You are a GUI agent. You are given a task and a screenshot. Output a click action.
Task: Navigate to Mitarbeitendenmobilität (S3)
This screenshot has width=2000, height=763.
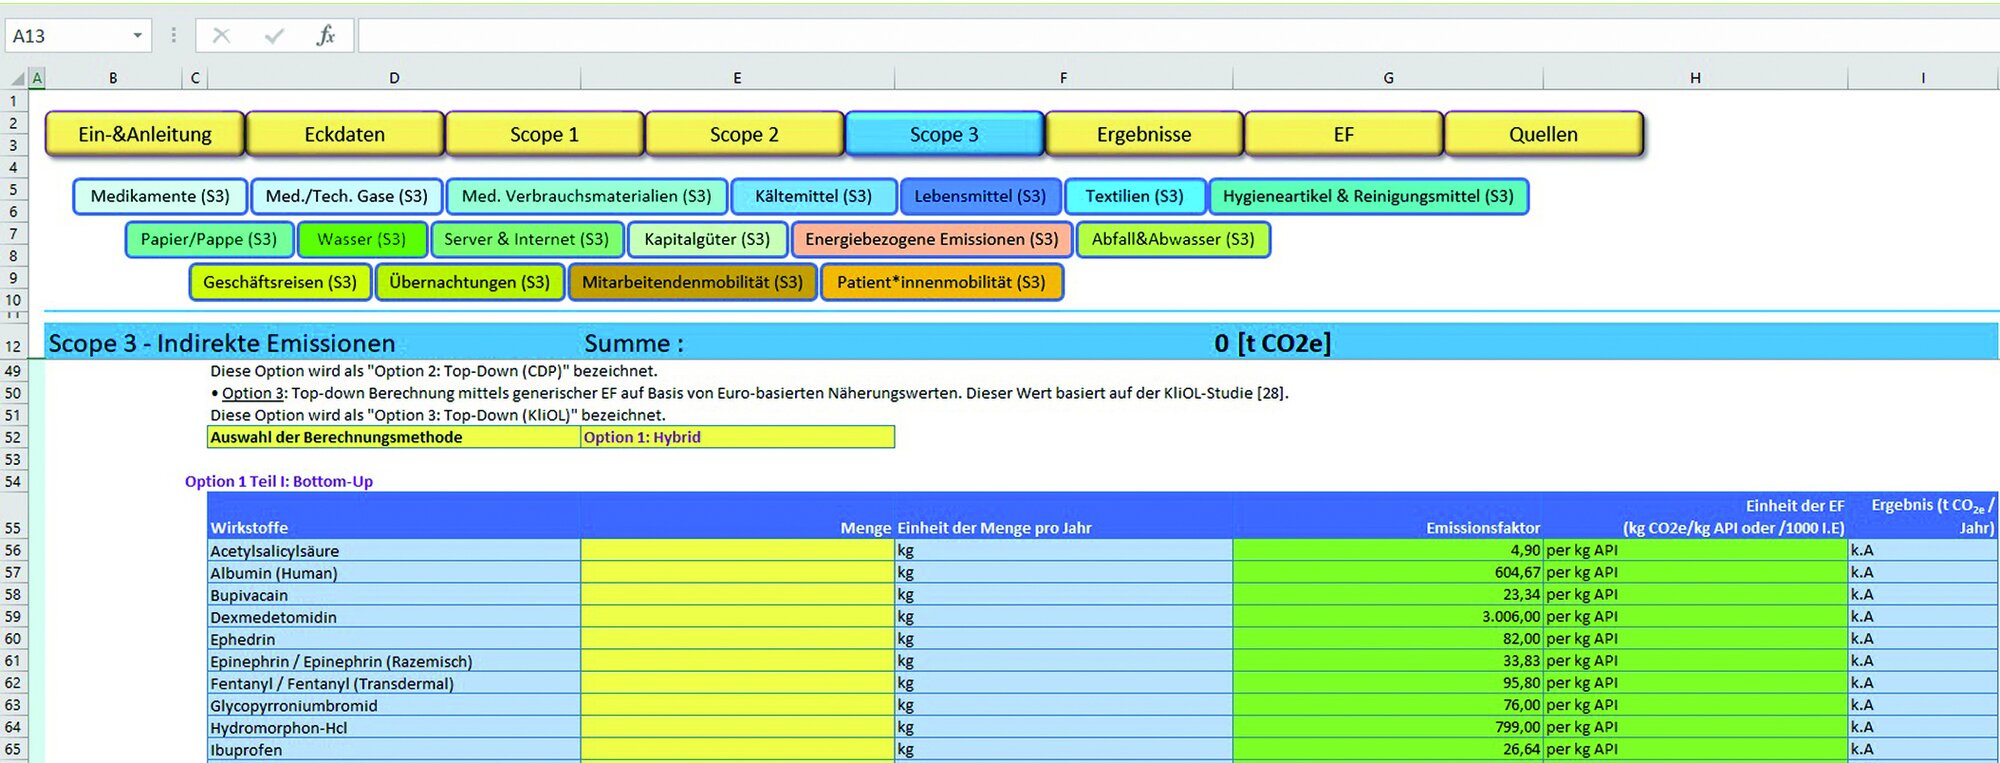(x=692, y=282)
